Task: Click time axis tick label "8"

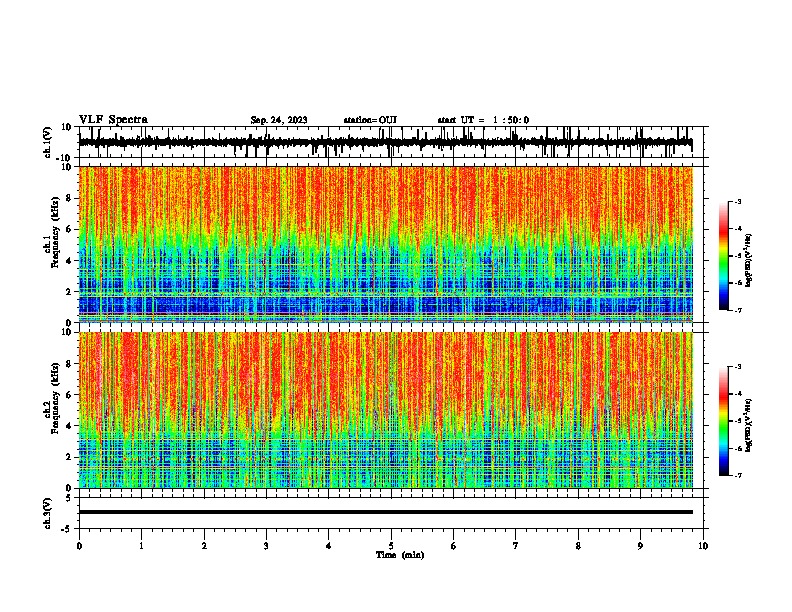Action: (578, 546)
